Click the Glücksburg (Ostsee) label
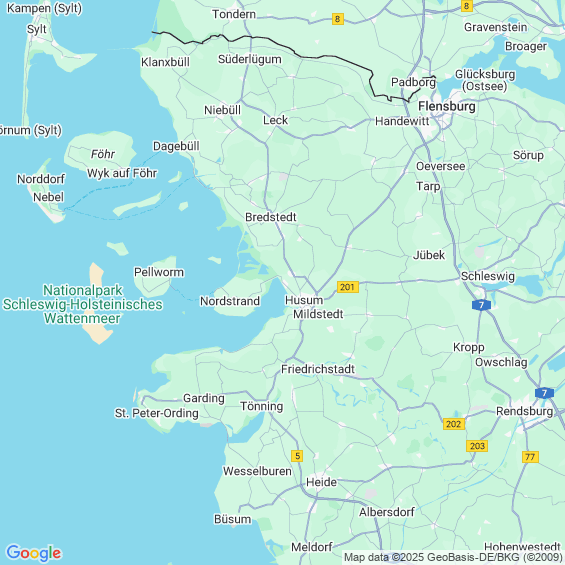This screenshot has width=565, height=565. click(485, 80)
